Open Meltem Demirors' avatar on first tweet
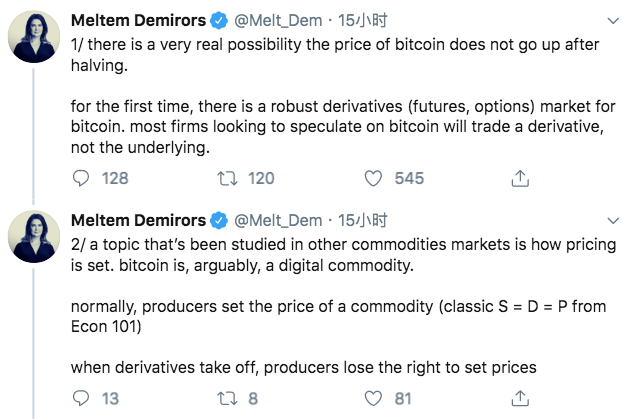This screenshot has height=419, width=635. 34,37
